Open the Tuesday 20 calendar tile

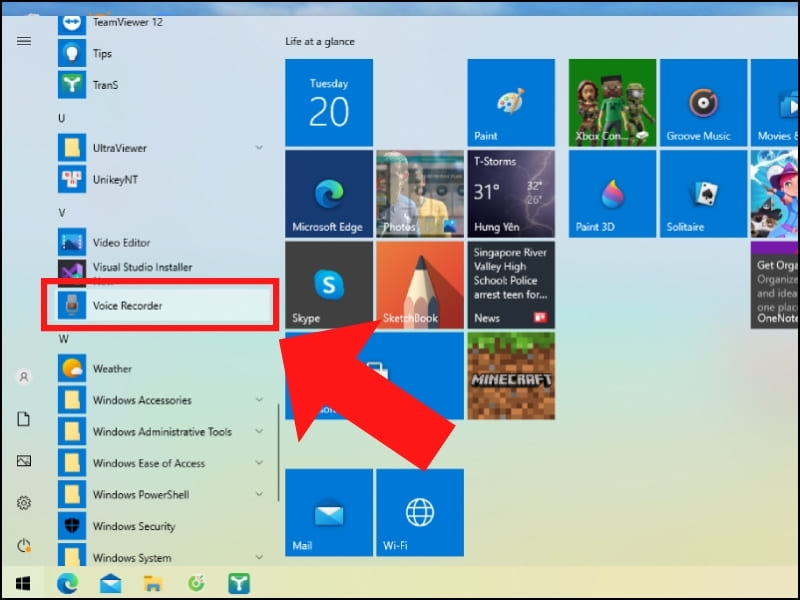point(329,103)
